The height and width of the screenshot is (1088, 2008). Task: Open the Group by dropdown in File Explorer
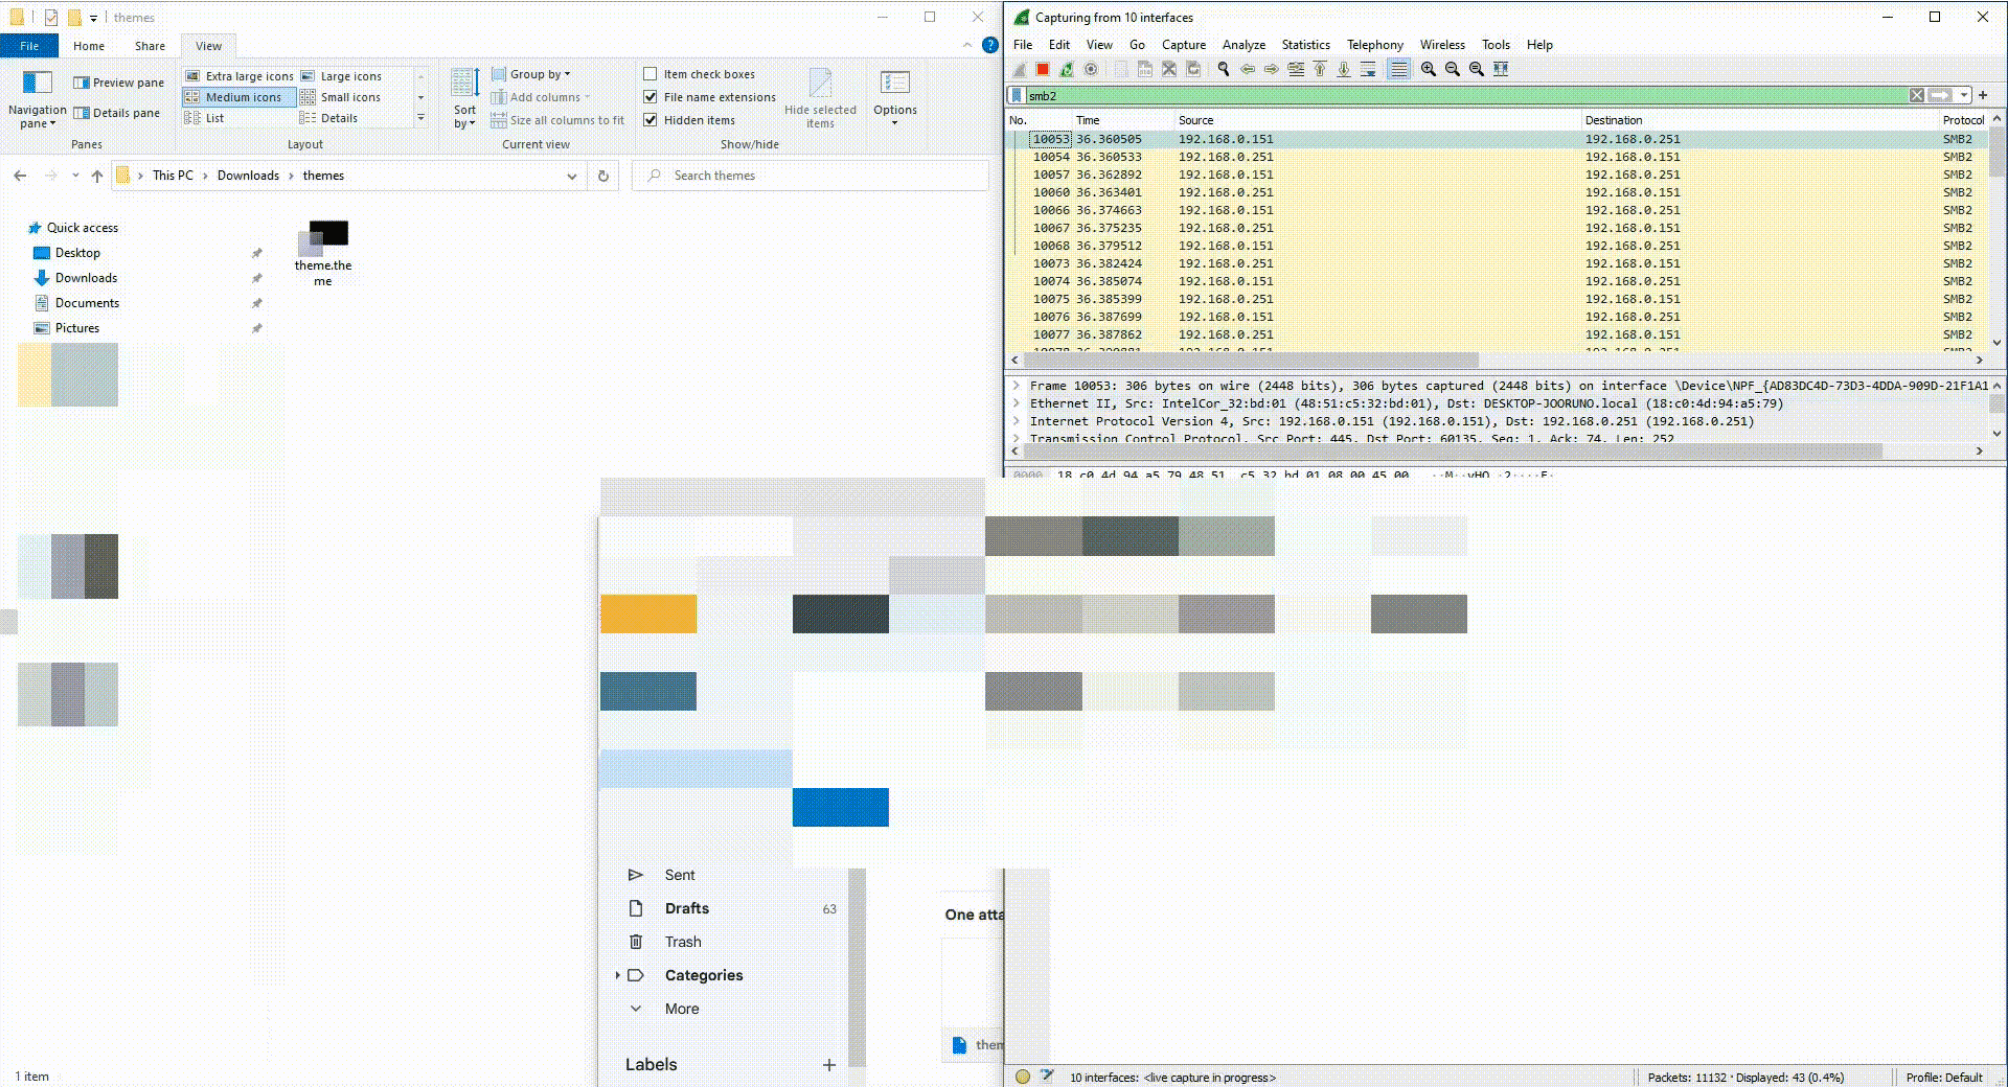click(x=534, y=74)
